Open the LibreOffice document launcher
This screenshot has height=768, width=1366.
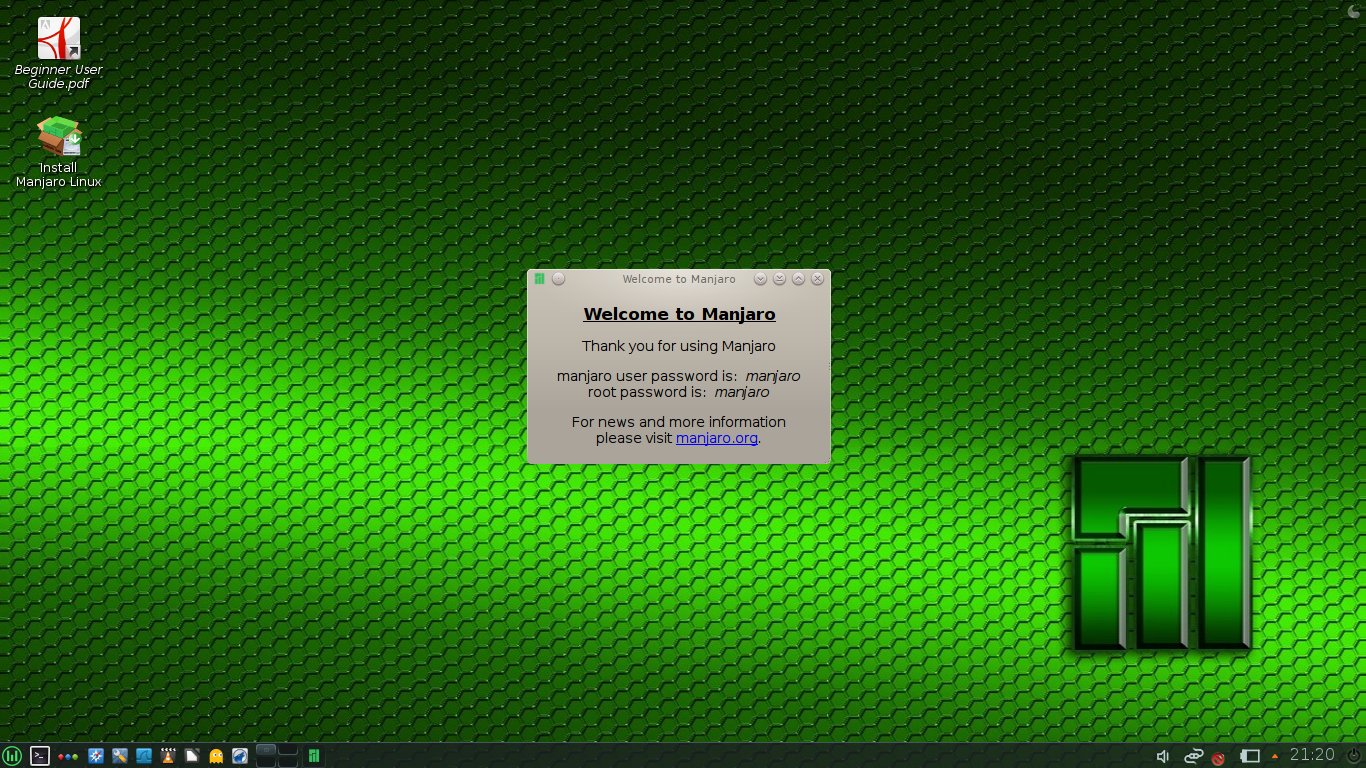tap(192, 756)
